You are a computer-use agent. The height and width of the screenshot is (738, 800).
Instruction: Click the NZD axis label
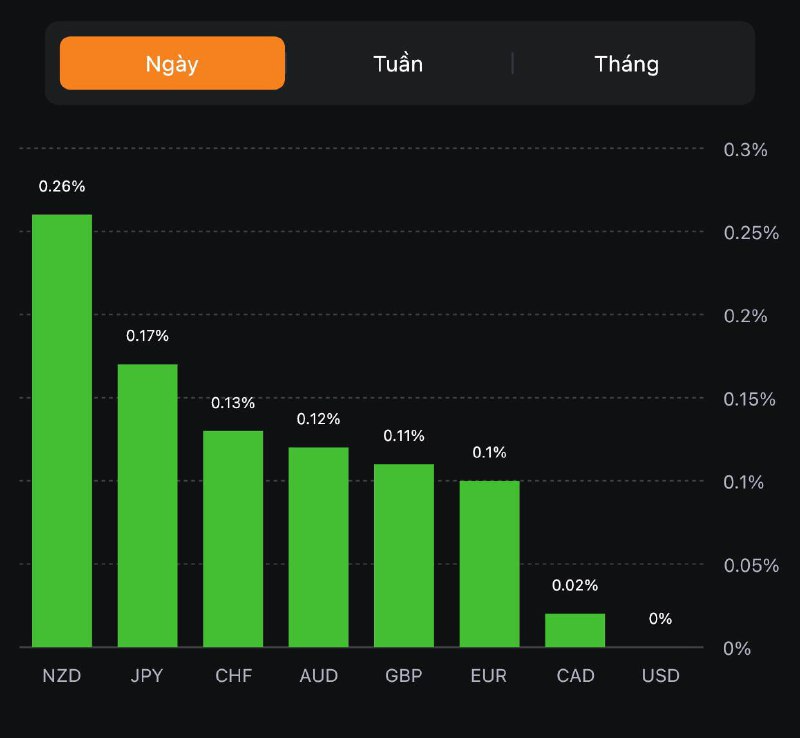[x=62, y=676]
